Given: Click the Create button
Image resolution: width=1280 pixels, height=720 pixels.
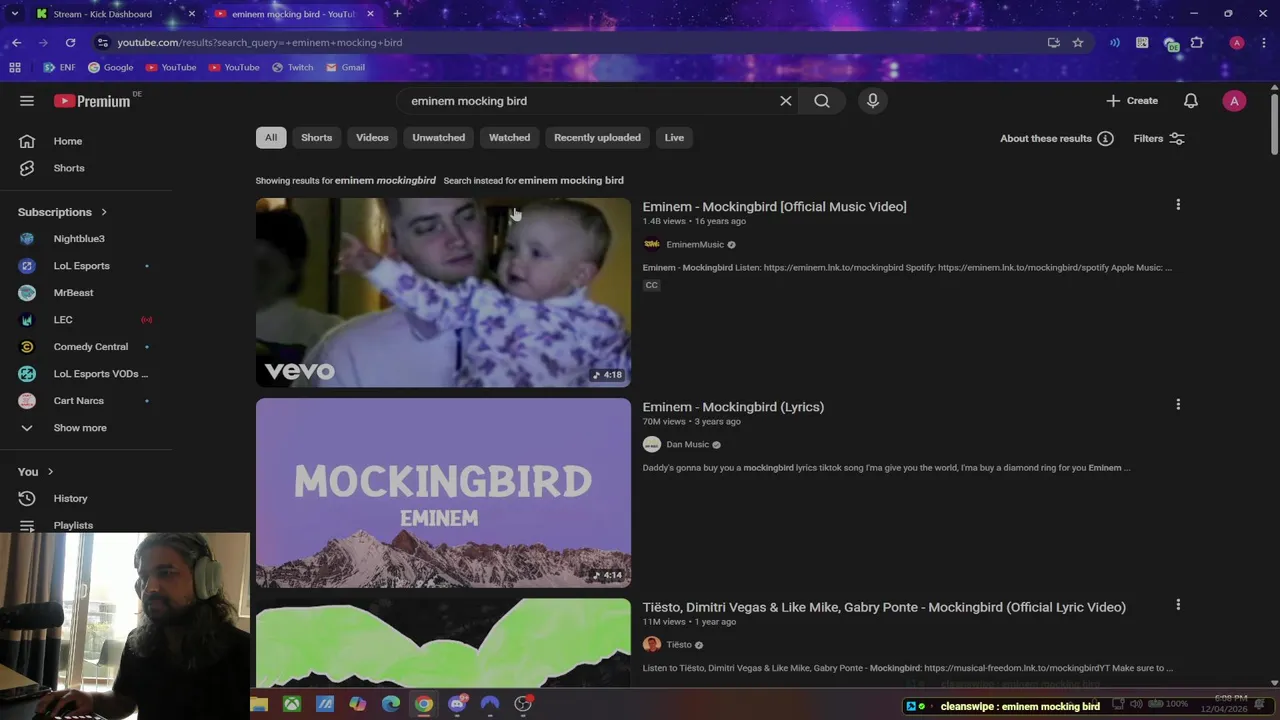Looking at the screenshot, I should click(x=1132, y=101).
